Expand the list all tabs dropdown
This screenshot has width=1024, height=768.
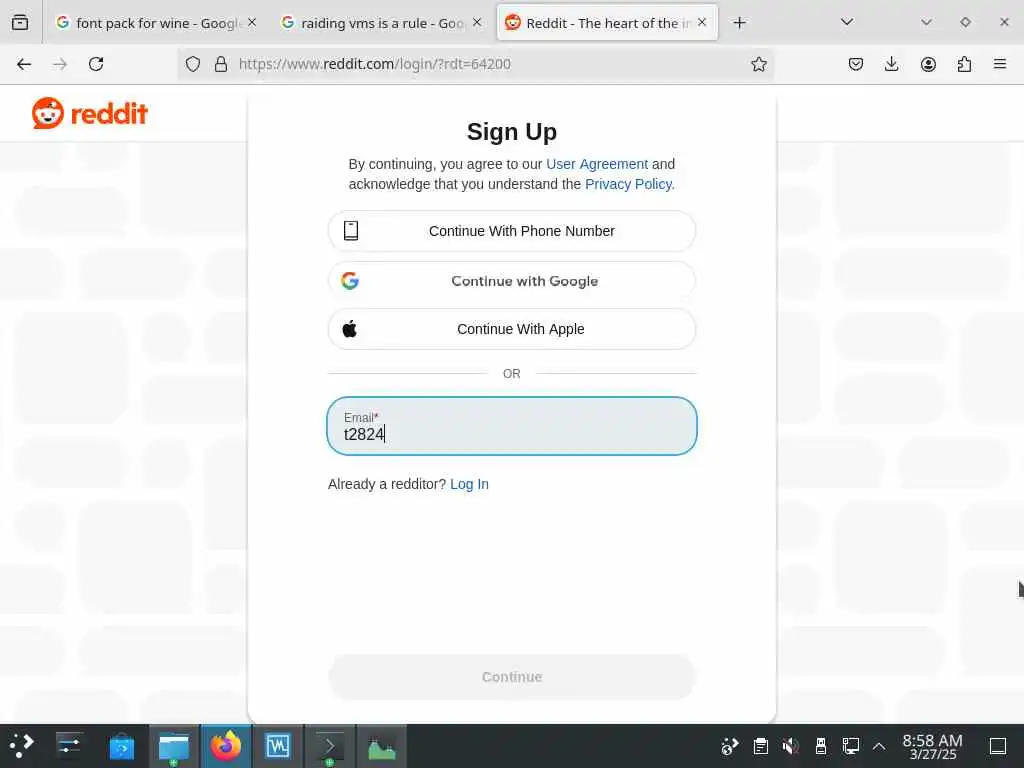click(847, 22)
